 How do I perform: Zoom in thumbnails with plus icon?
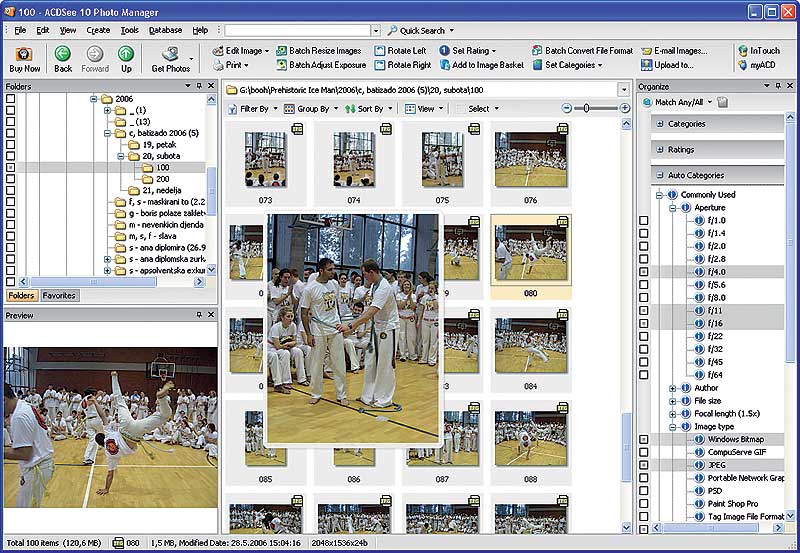[x=624, y=108]
